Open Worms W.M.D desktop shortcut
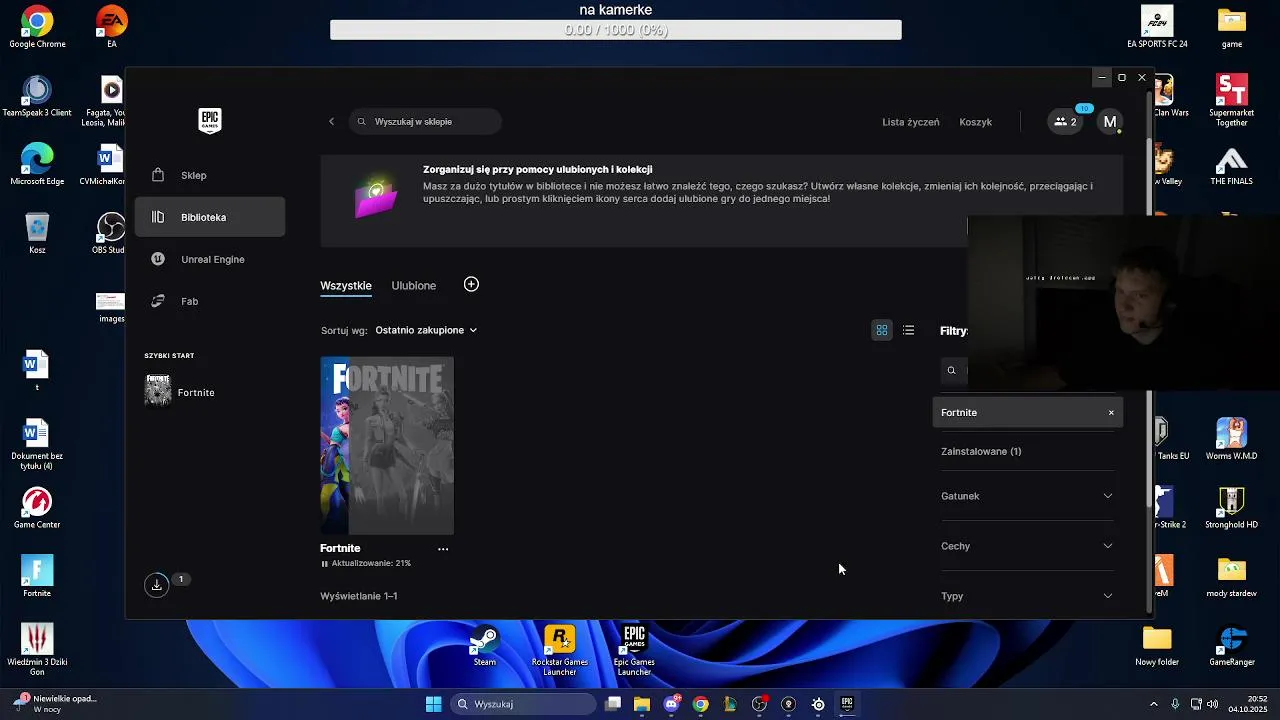 (1232, 439)
